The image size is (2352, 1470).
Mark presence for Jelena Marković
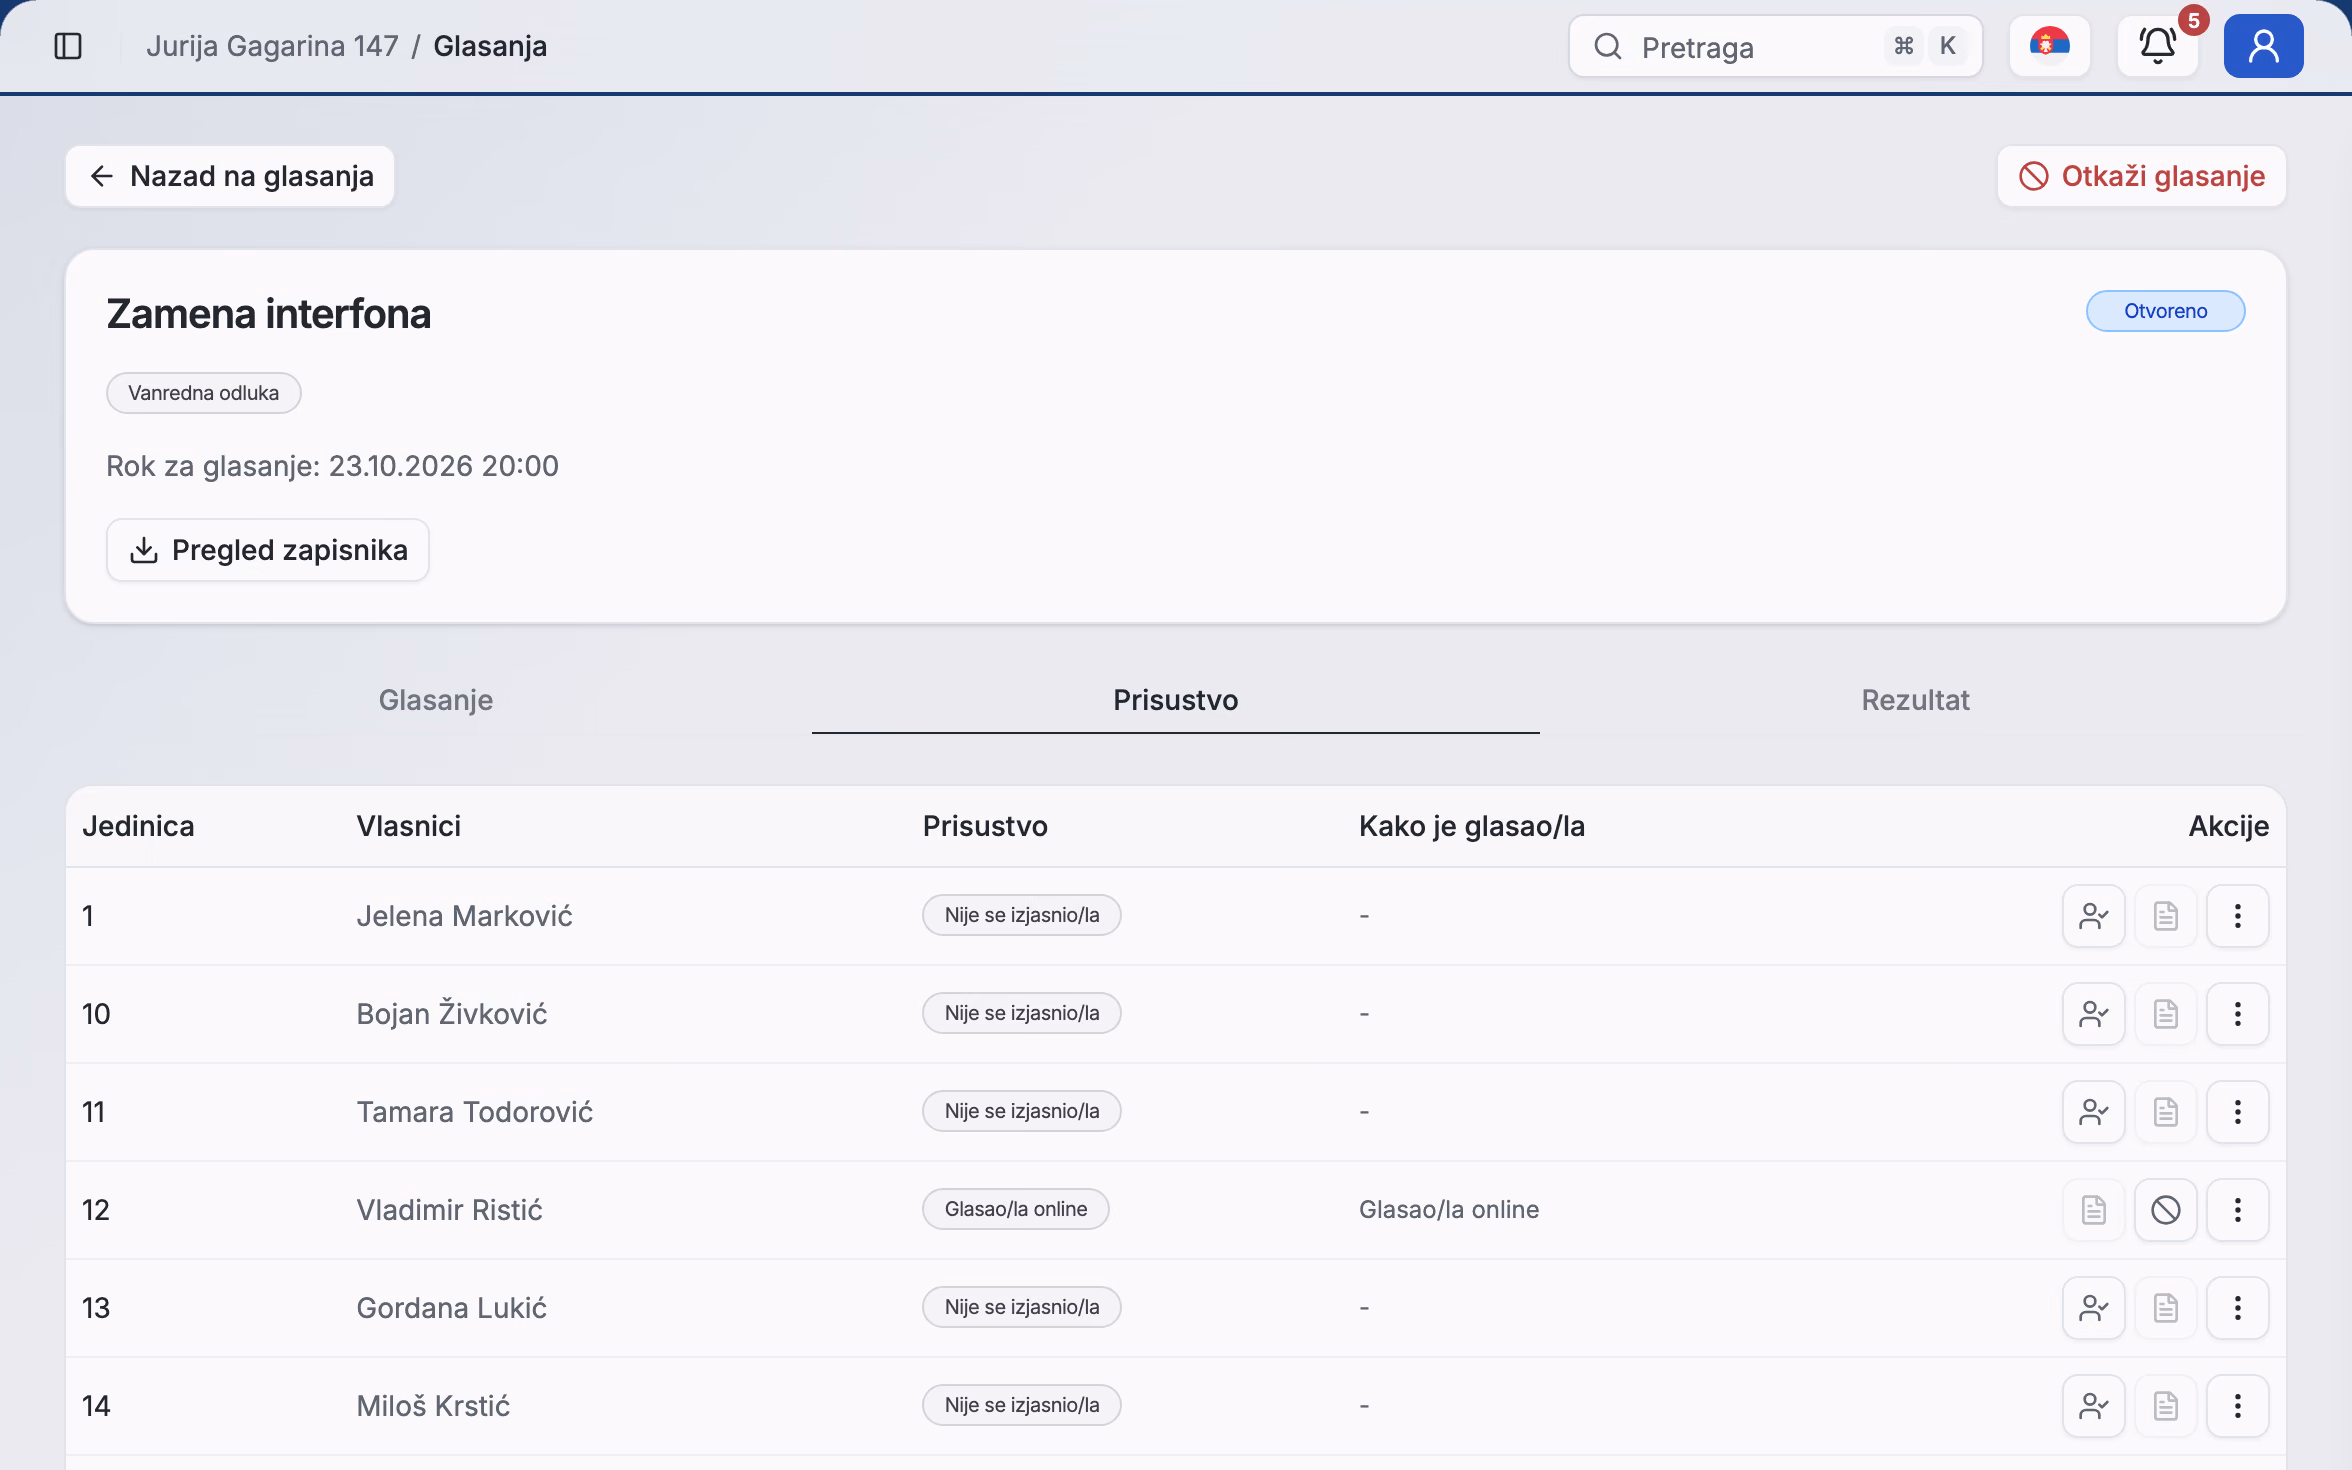(x=2093, y=916)
